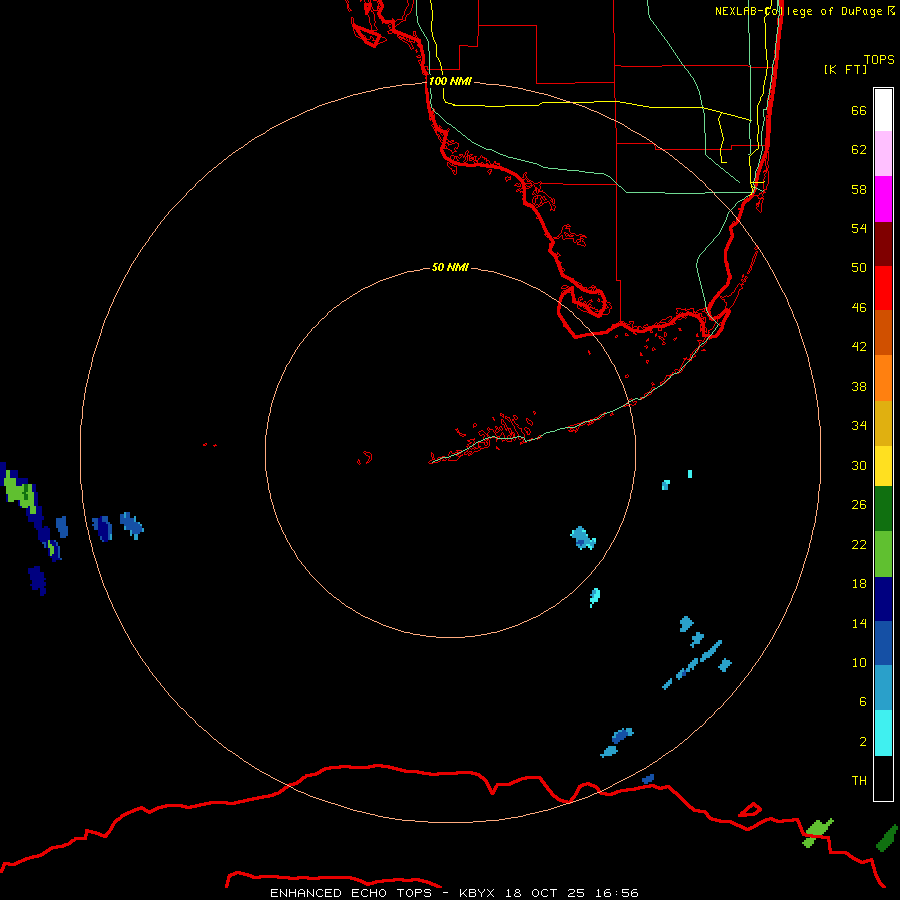This screenshot has height=900, width=900.
Task: Click the dark orange legend swatch
Action: pos(883,333)
